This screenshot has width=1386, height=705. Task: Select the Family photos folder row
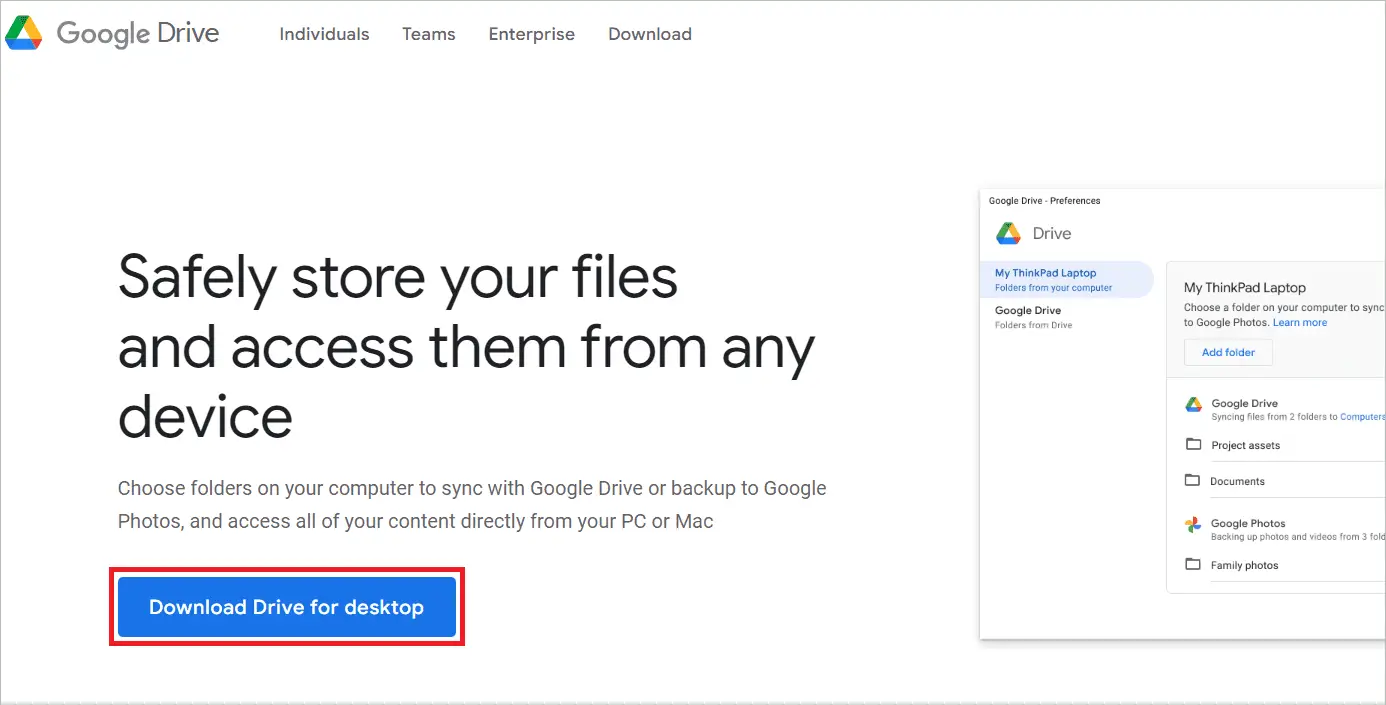click(x=1245, y=564)
